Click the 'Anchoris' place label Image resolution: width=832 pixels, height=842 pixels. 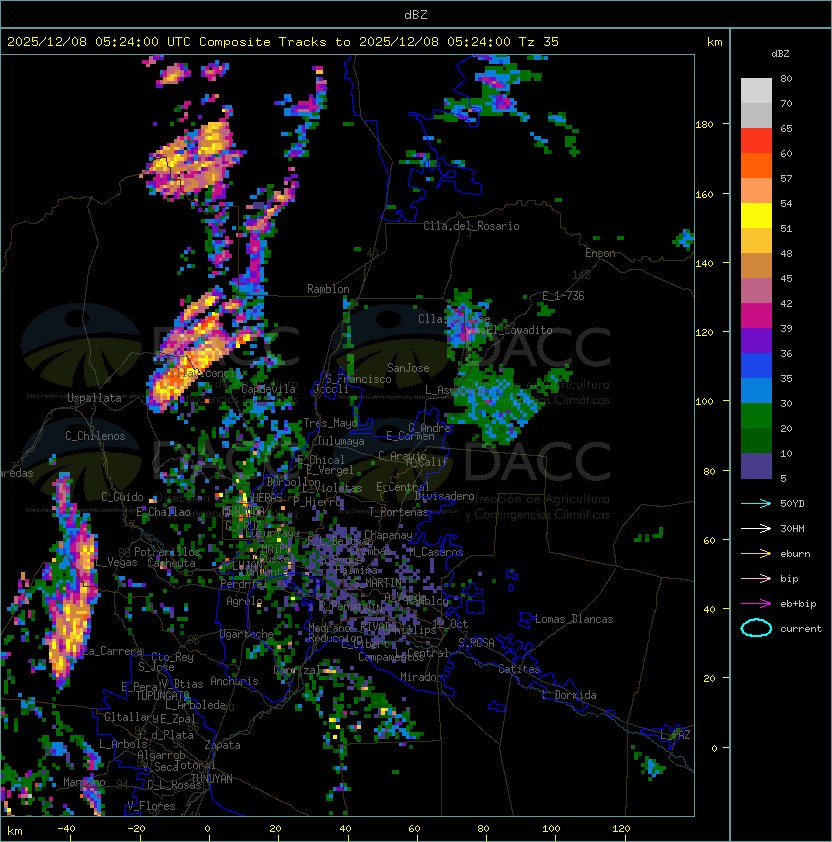click(x=234, y=681)
